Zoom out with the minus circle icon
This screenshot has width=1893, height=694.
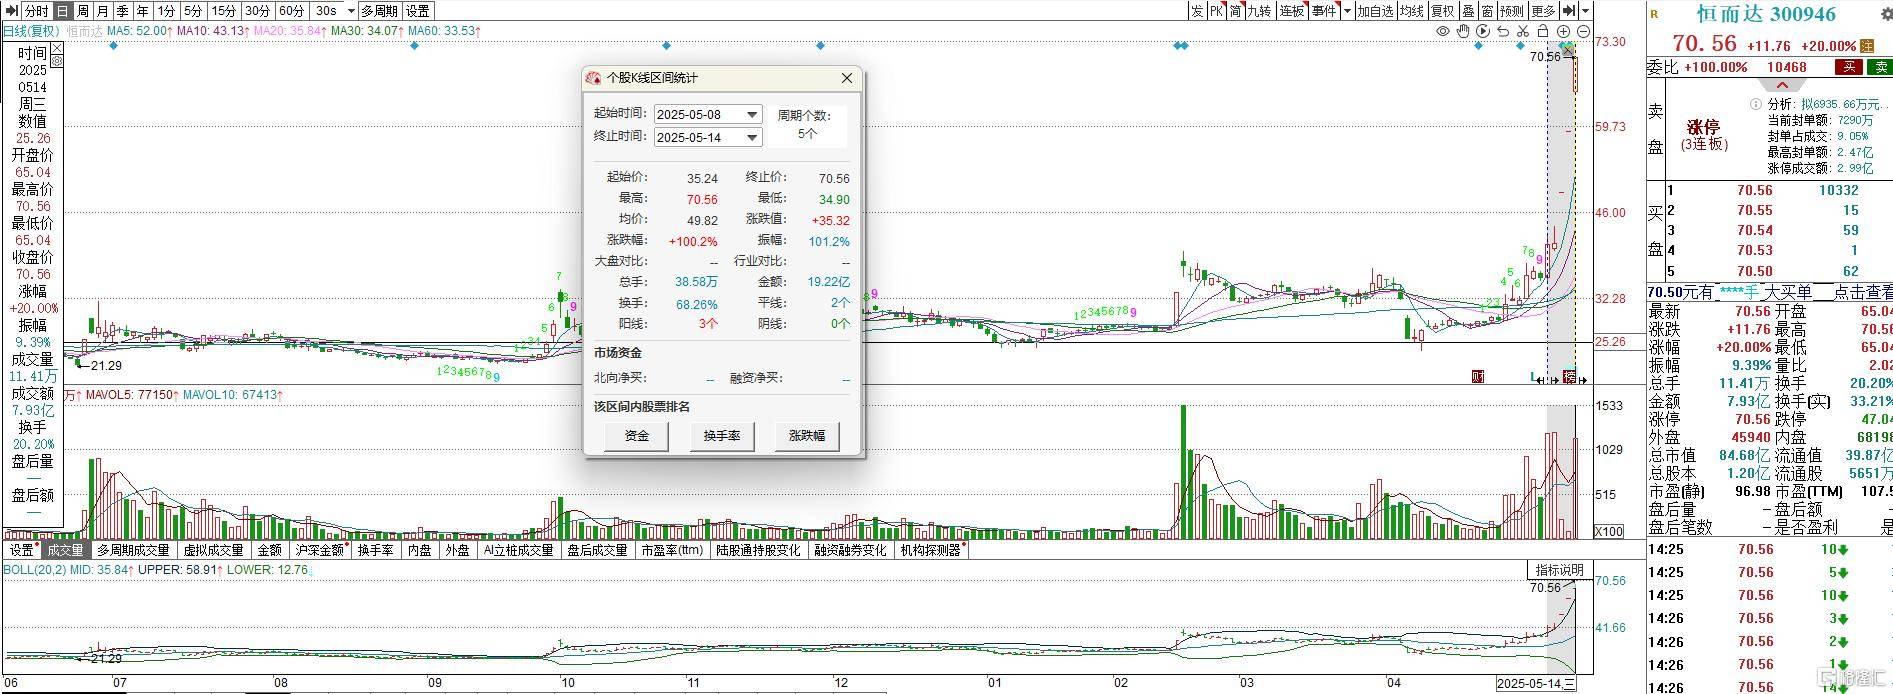1582,31
